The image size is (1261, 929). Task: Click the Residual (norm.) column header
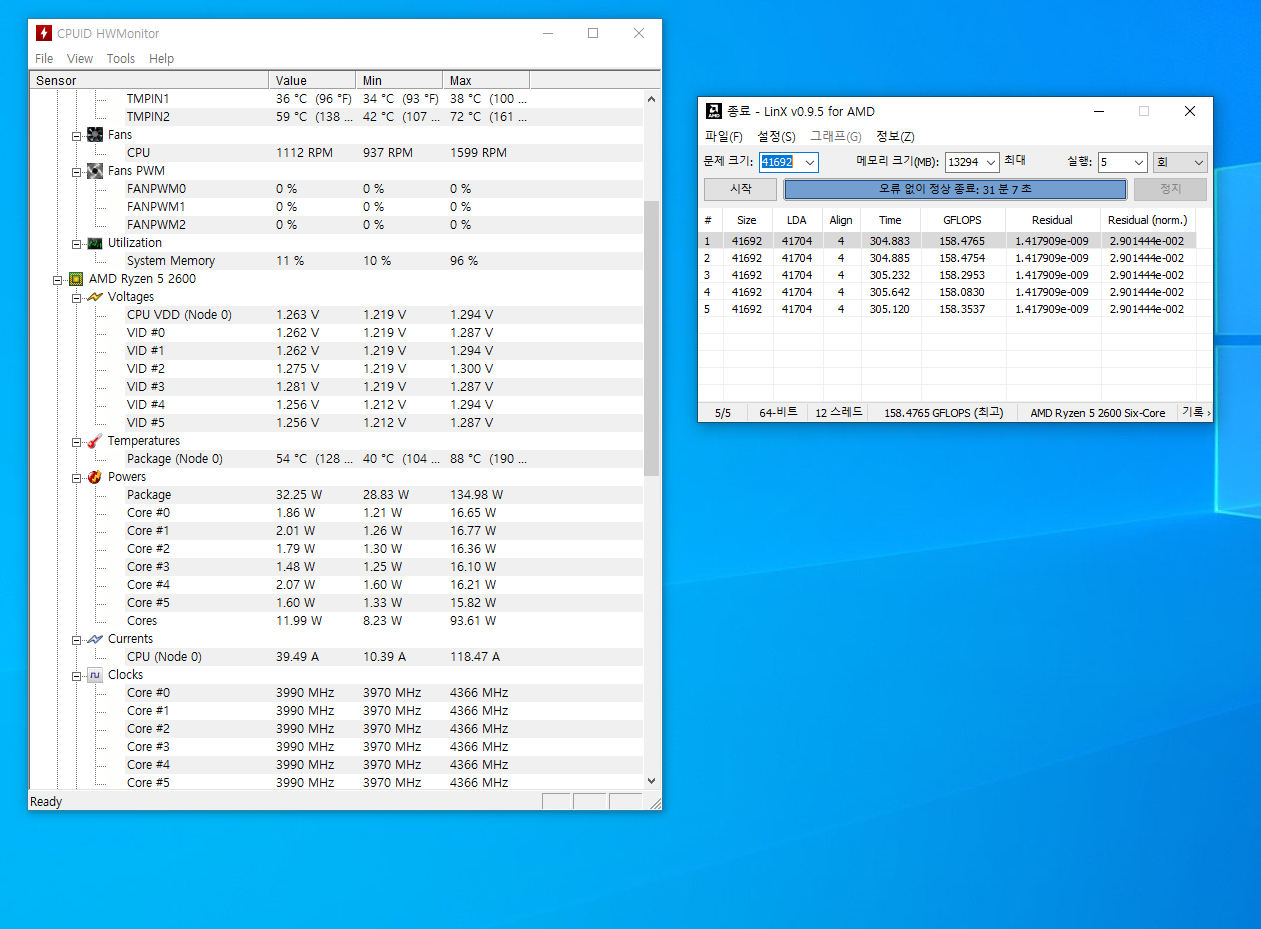click(1148, 220)
